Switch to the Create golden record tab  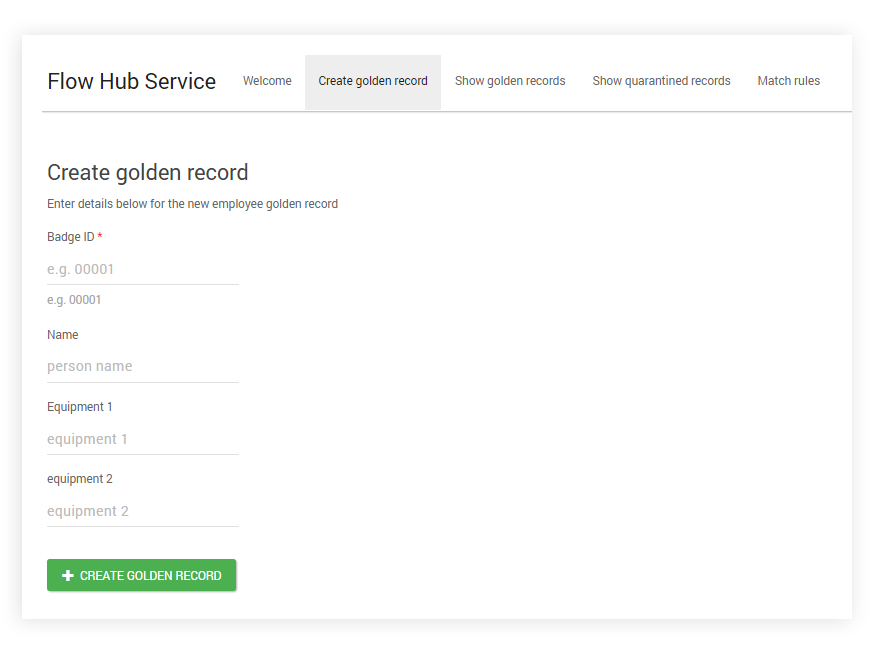372,81
